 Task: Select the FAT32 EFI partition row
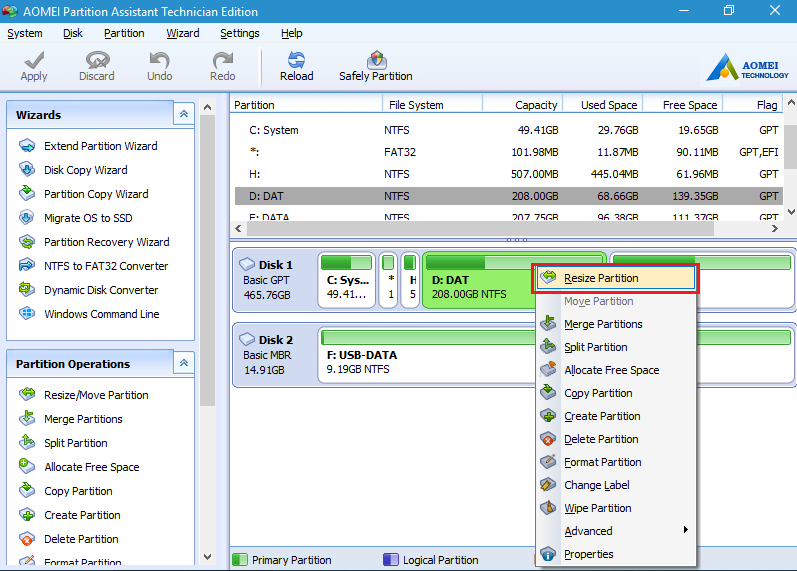coord(508,152)
